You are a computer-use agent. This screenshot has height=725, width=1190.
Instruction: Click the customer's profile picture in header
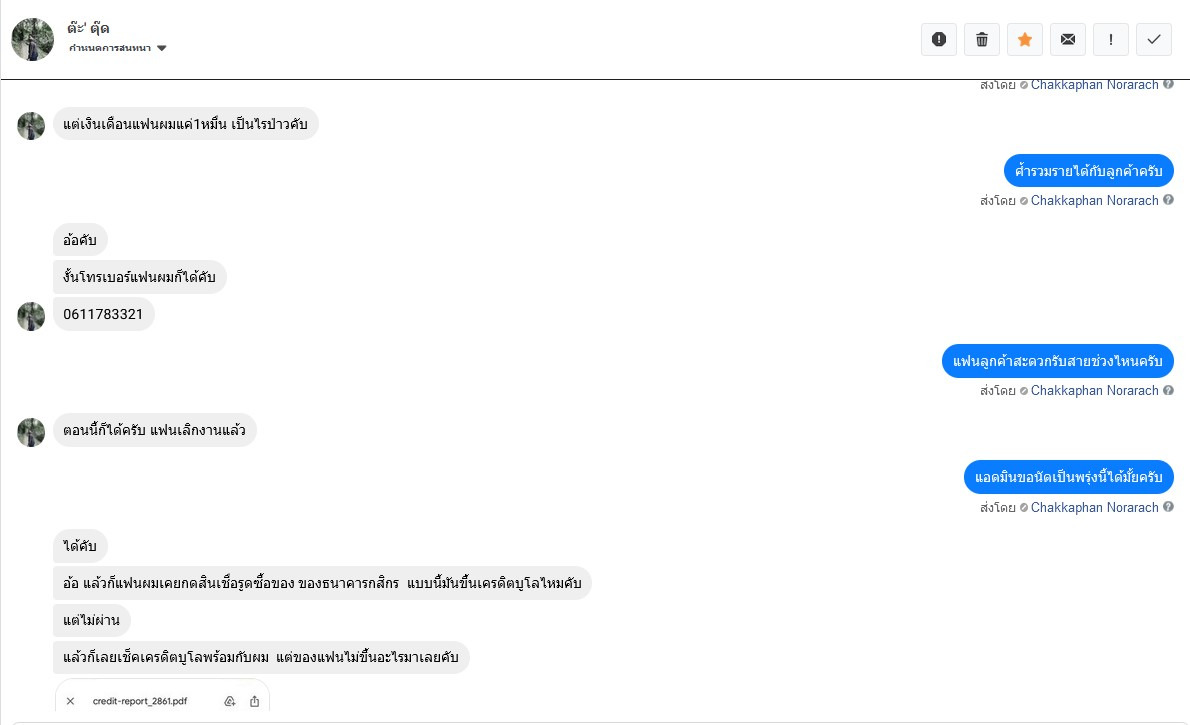(32, 39)
